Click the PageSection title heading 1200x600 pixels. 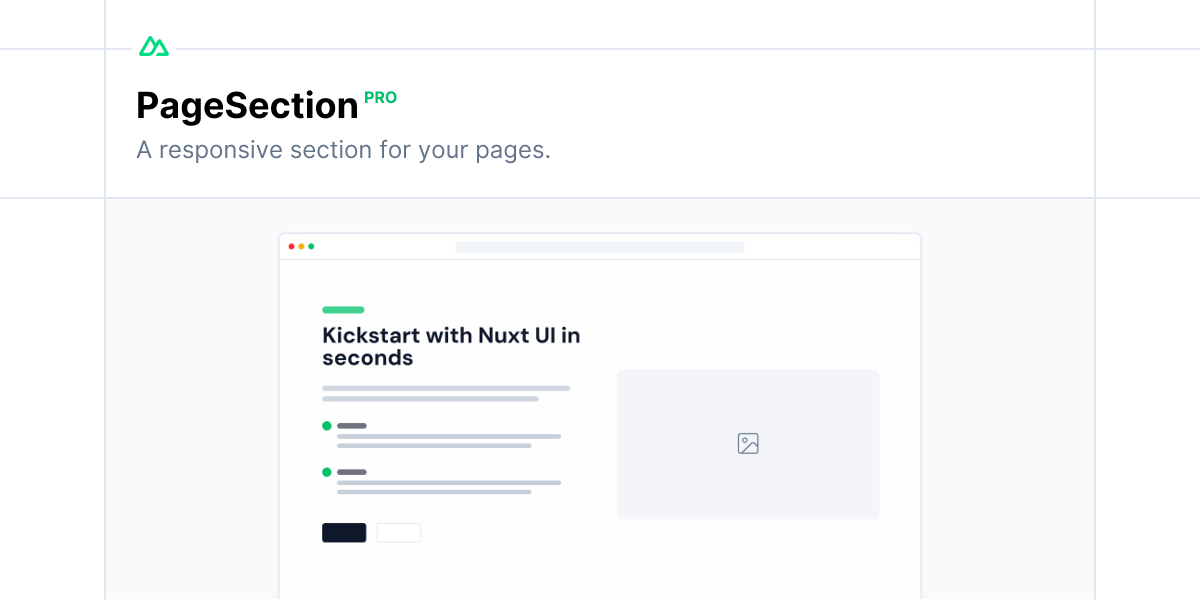coord(247,106)
